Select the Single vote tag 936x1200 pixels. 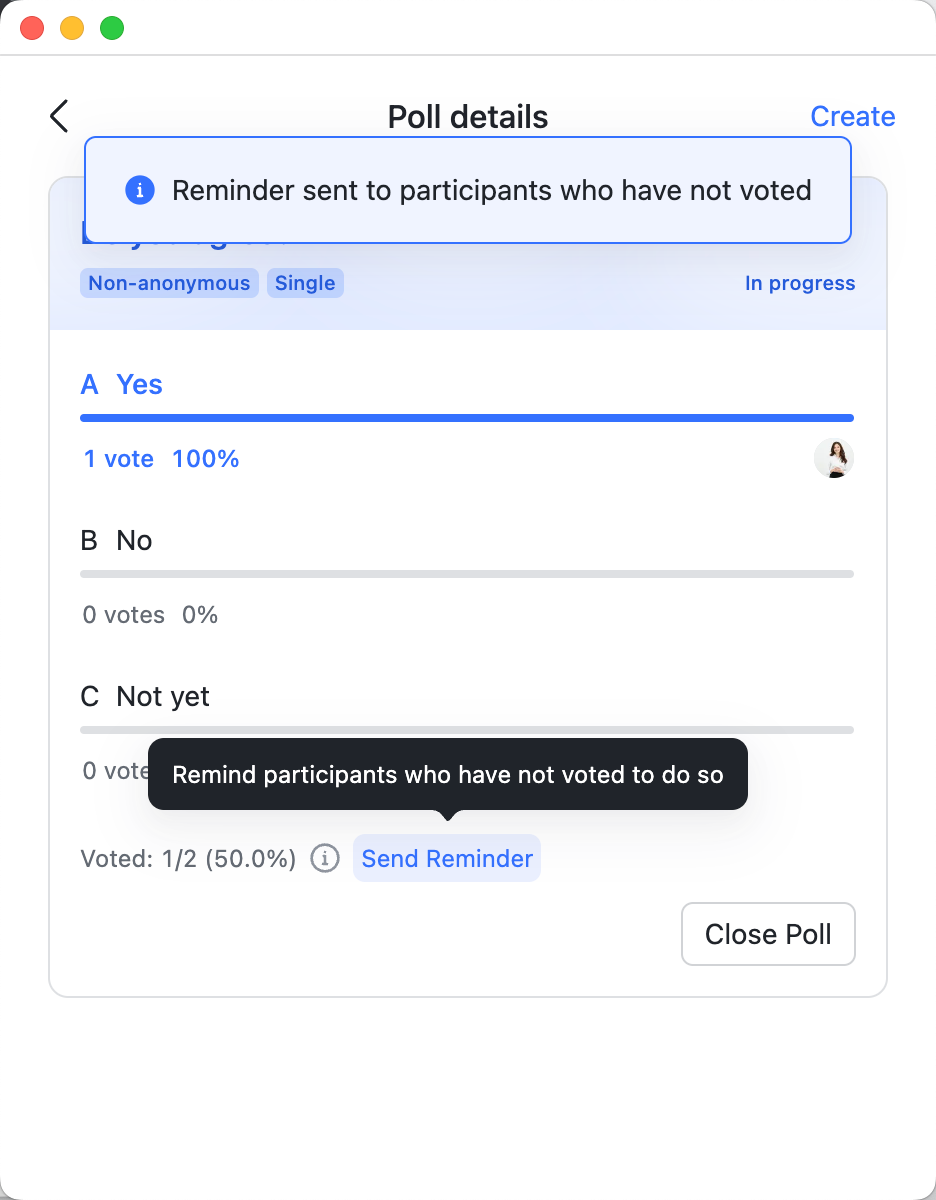(305, 283)
